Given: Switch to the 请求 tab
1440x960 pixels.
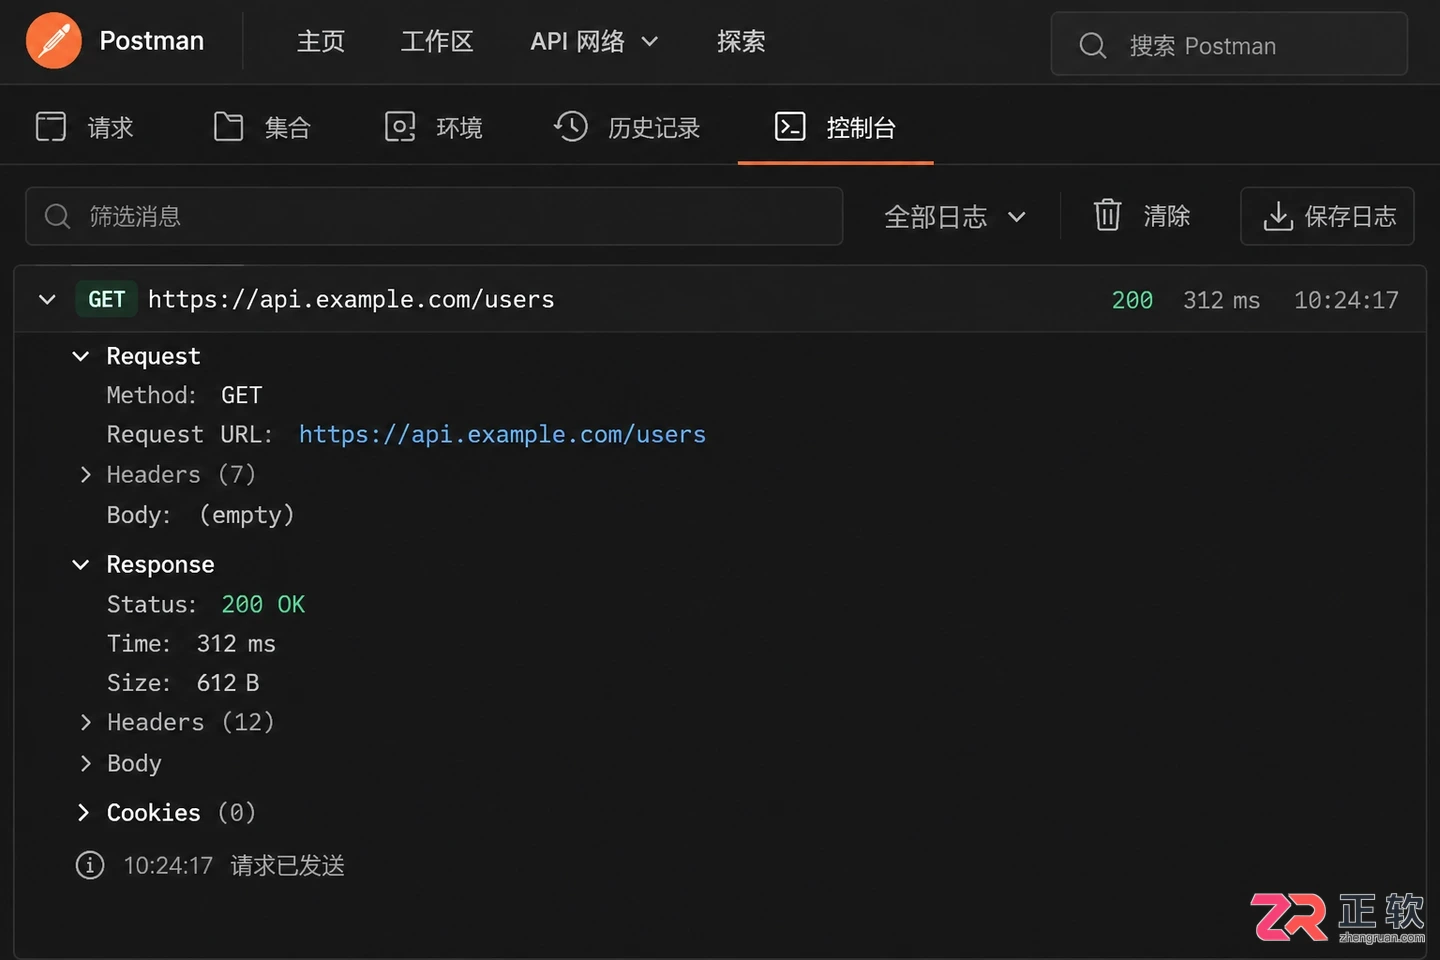Looking at the screenshot, I should point(85,127).
